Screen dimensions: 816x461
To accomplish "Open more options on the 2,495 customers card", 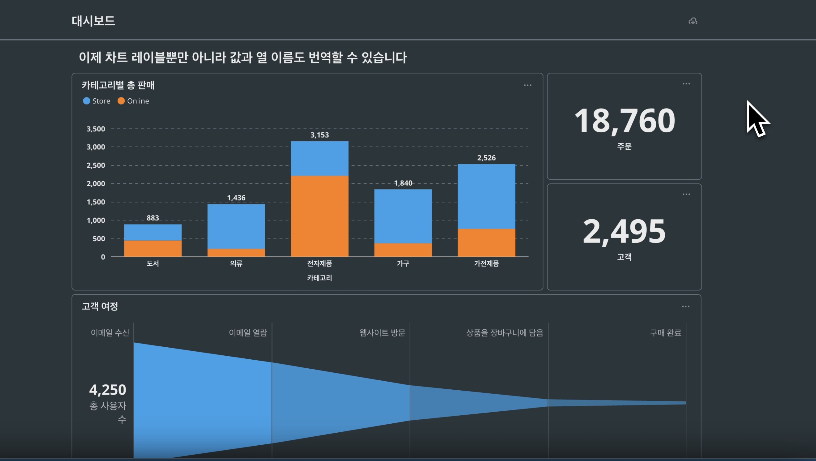I will pos(686,194).
